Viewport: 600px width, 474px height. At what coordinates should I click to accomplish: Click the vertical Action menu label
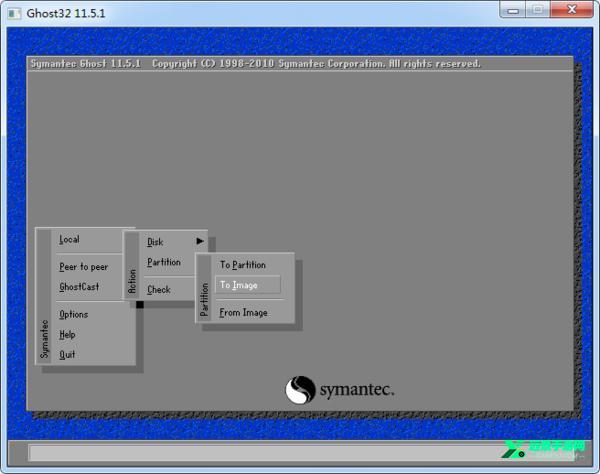pos(132,281)
